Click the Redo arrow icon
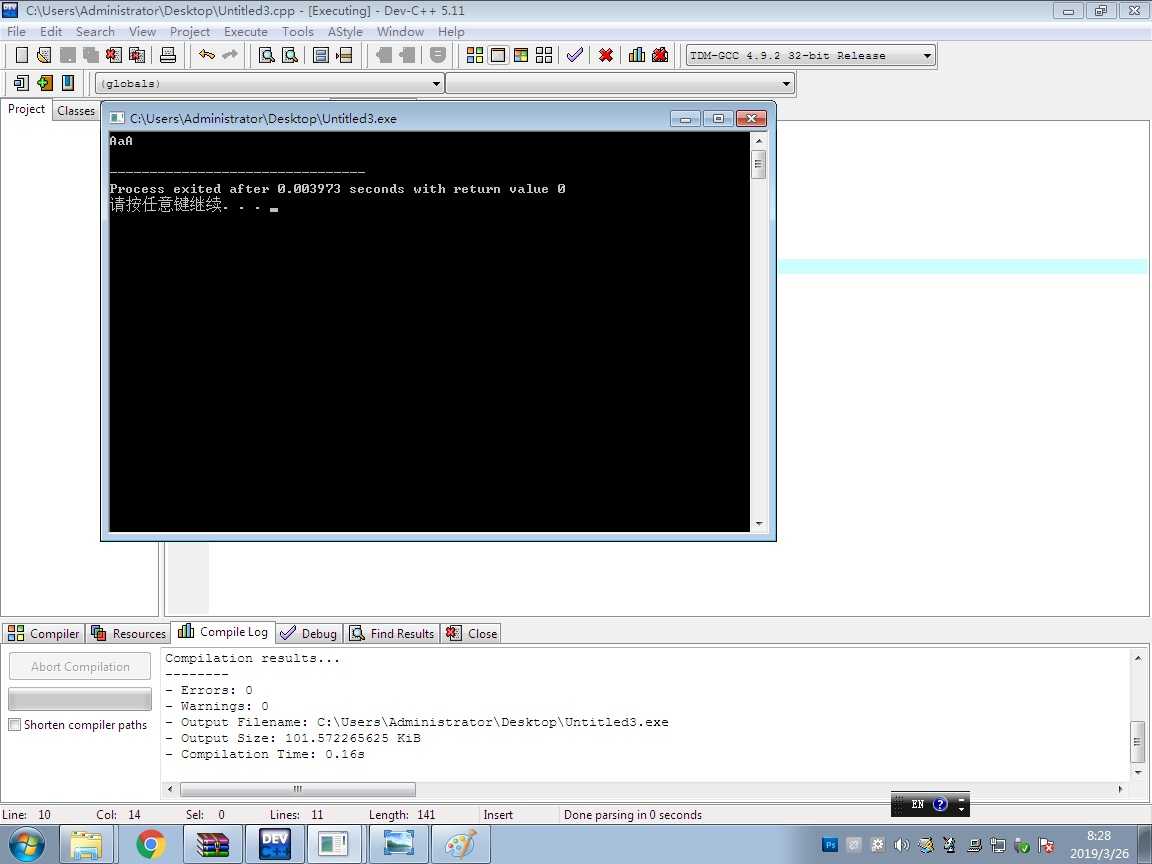The height and width of the screenshot is (864, 1152). pyautogui.click(x=230, y=55)
